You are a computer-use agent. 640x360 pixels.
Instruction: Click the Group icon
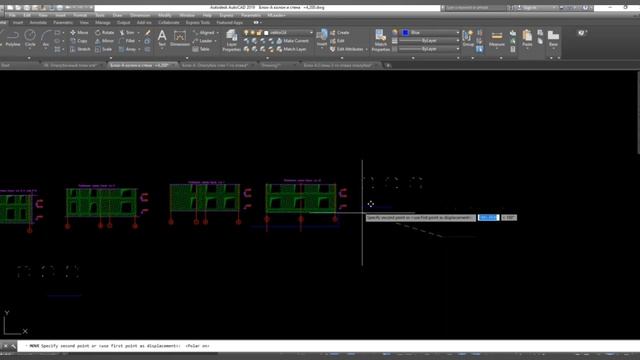pos(468,38)
